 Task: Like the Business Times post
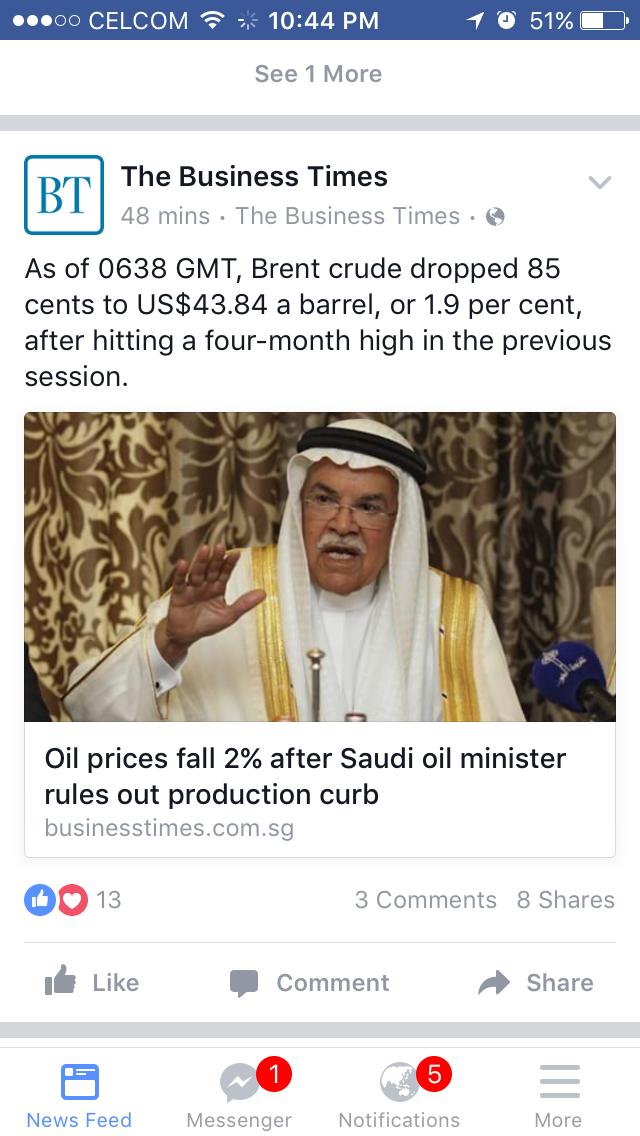92,983
